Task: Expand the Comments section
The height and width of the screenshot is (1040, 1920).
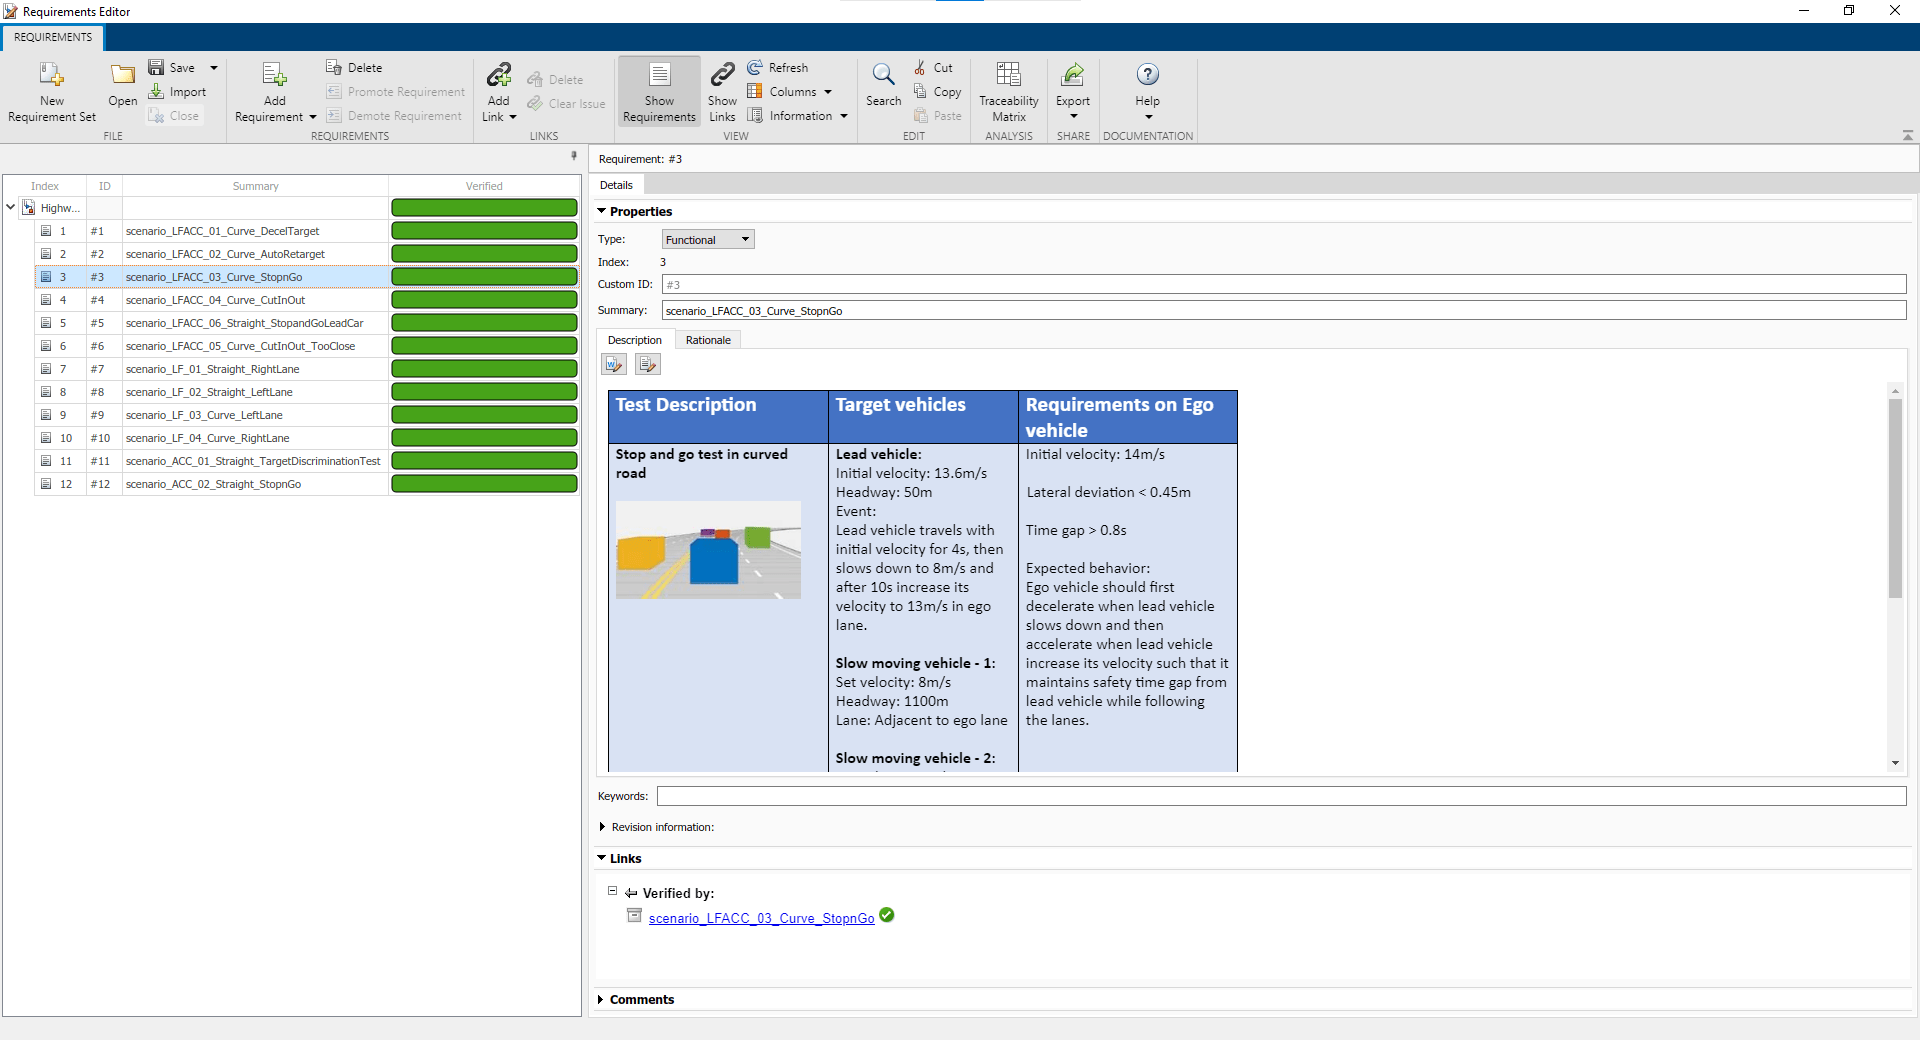Action: pyautogui.click(x=602, y=1000)
